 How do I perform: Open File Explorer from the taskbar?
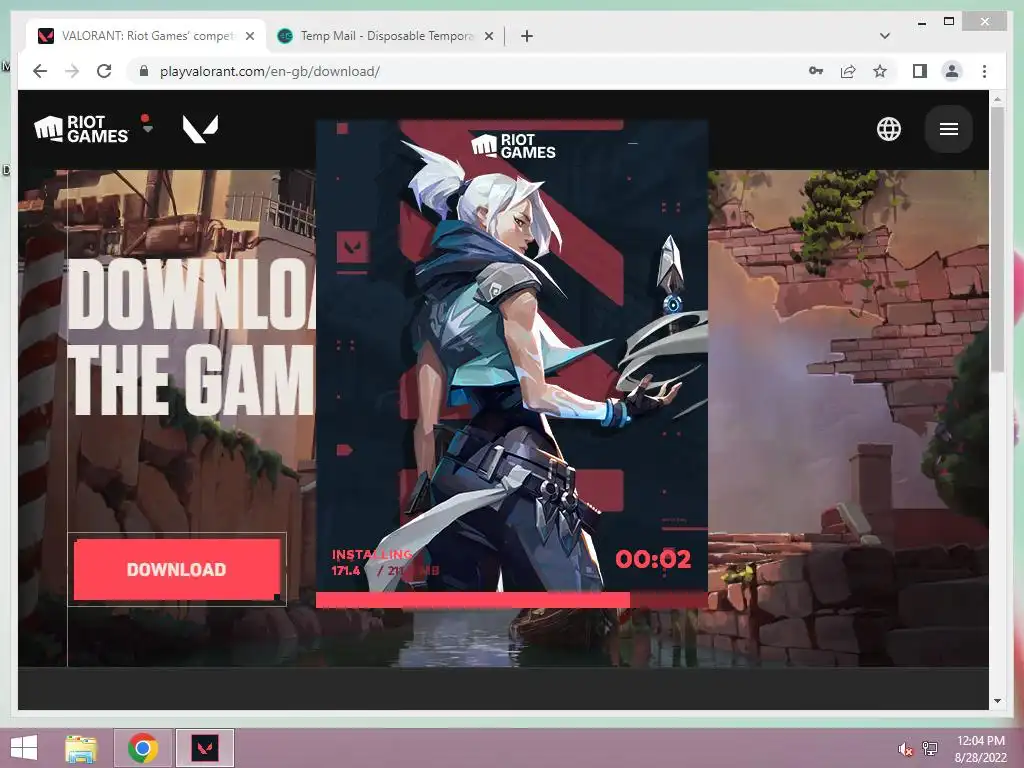[x=81, y=748]
